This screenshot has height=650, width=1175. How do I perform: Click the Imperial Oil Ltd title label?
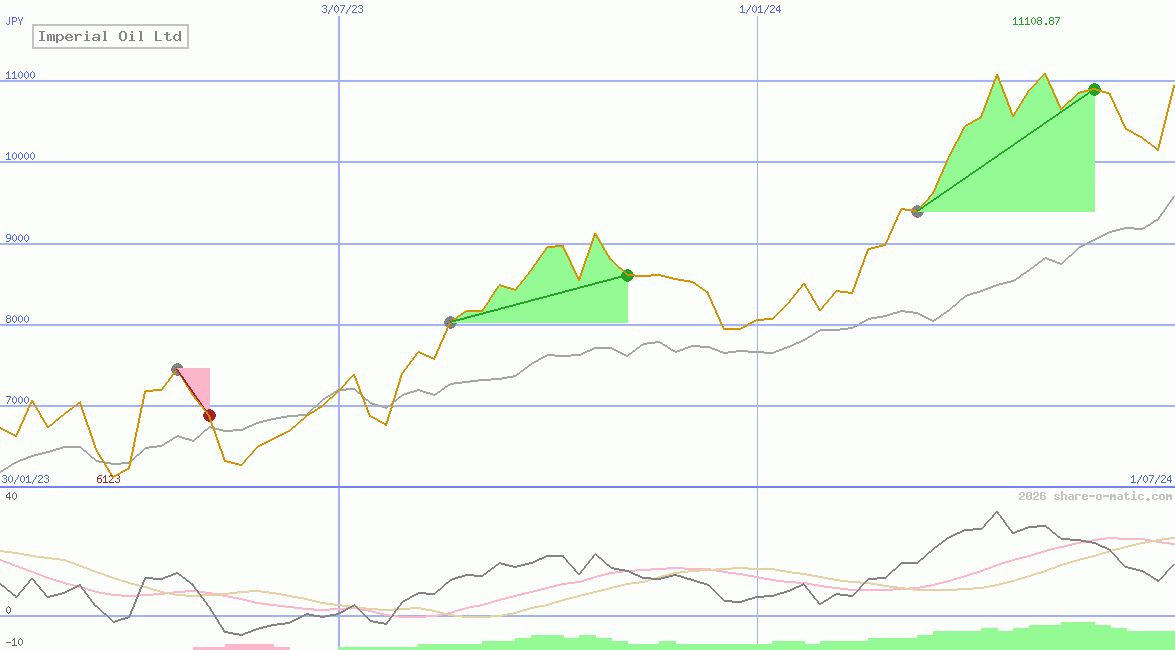click(x=110, y=37)
